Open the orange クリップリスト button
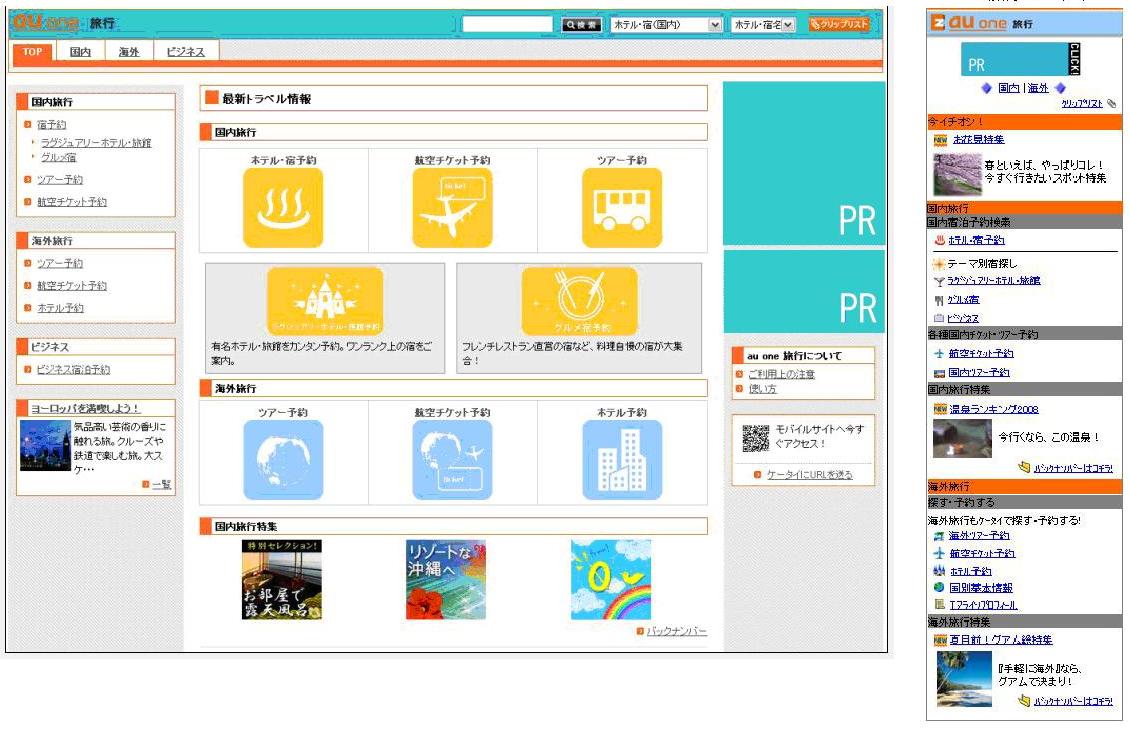 point(839,25)
